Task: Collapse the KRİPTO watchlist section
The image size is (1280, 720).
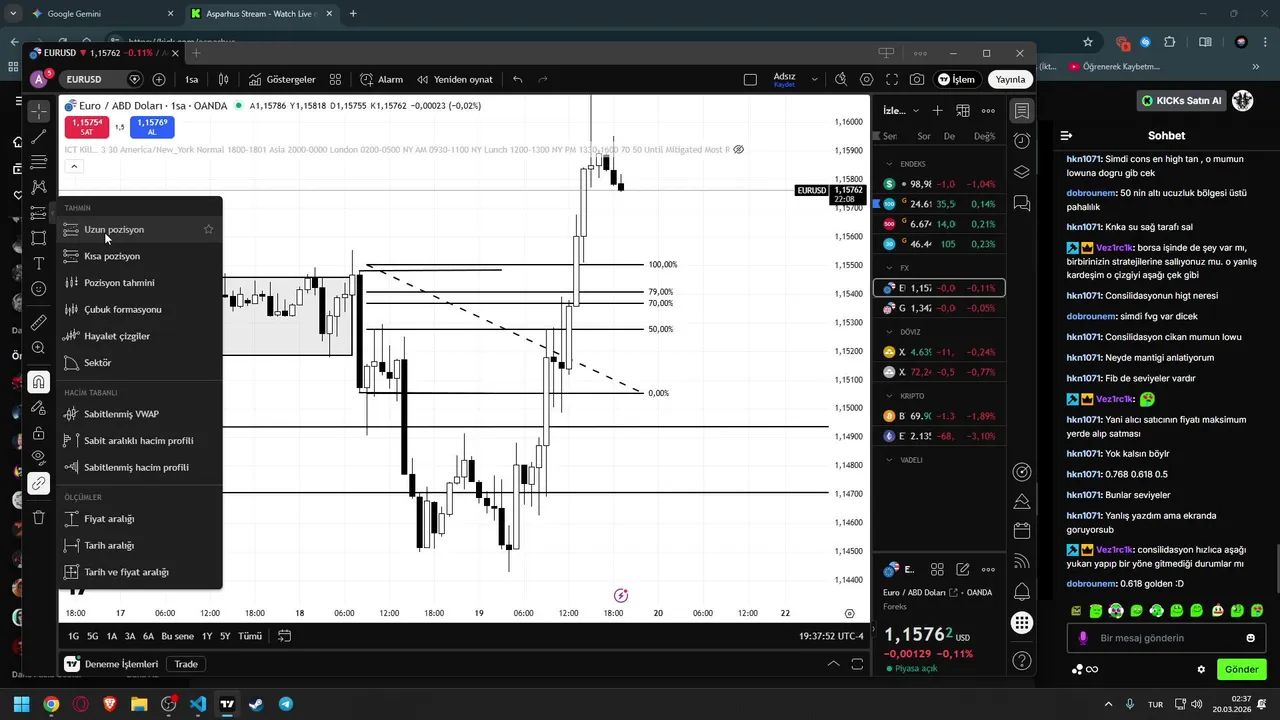Action: coord(889,396)
